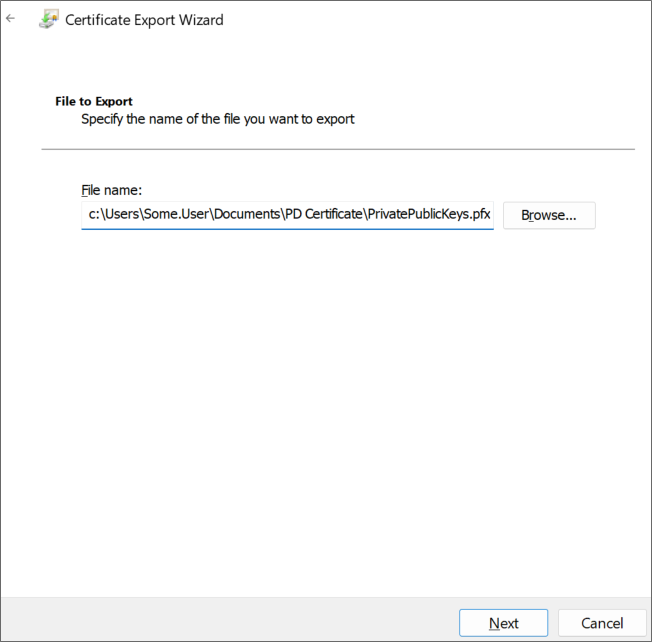Click the File name label
652x642 pixels.
point(112,189)
